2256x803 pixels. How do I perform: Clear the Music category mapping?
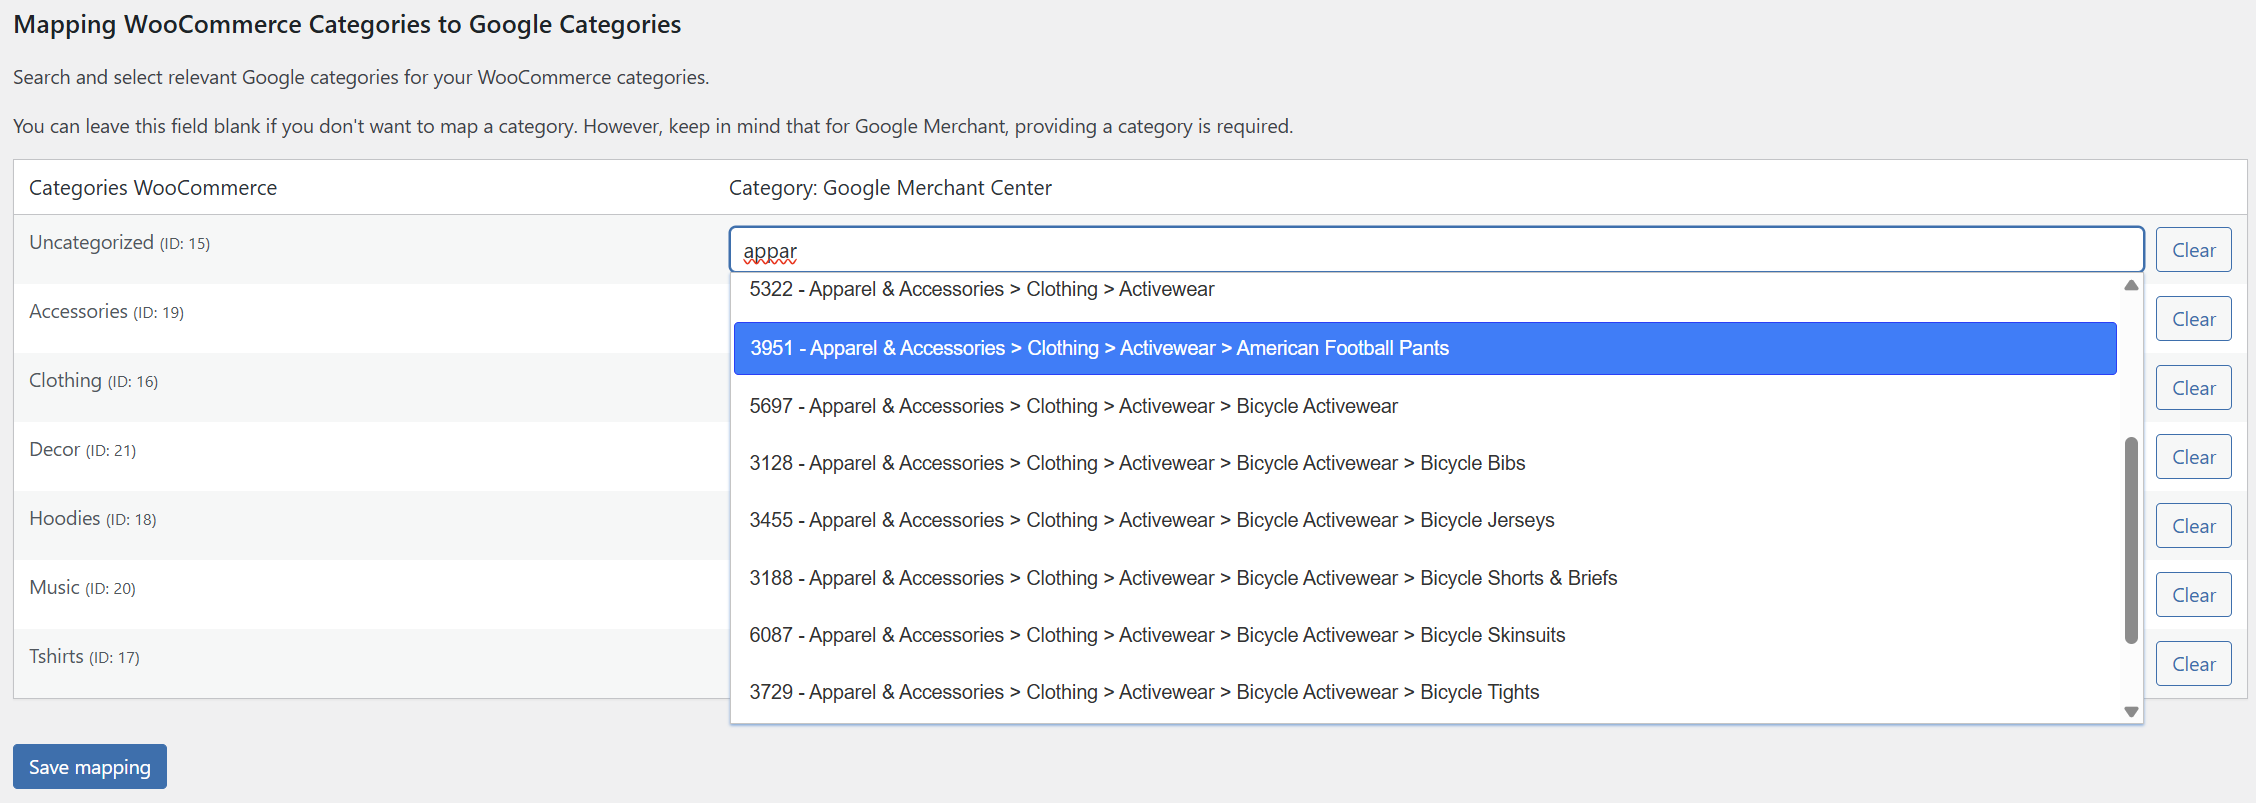coord(2193,595)
